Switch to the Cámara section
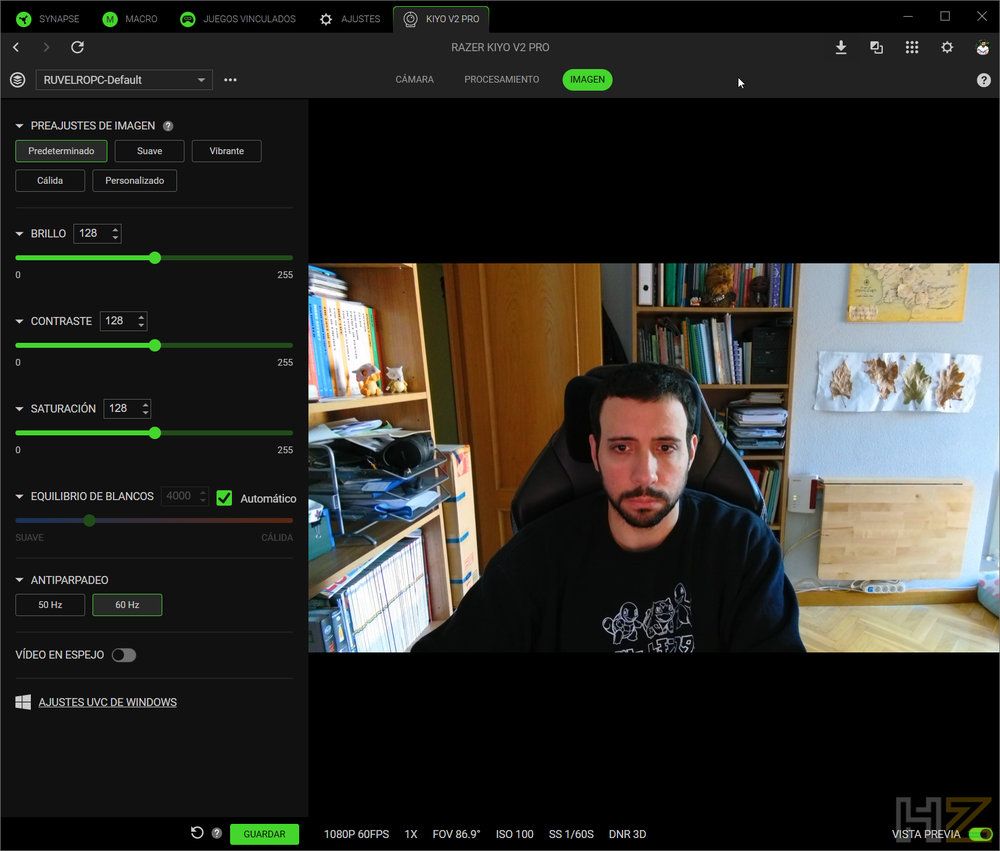 415,80
